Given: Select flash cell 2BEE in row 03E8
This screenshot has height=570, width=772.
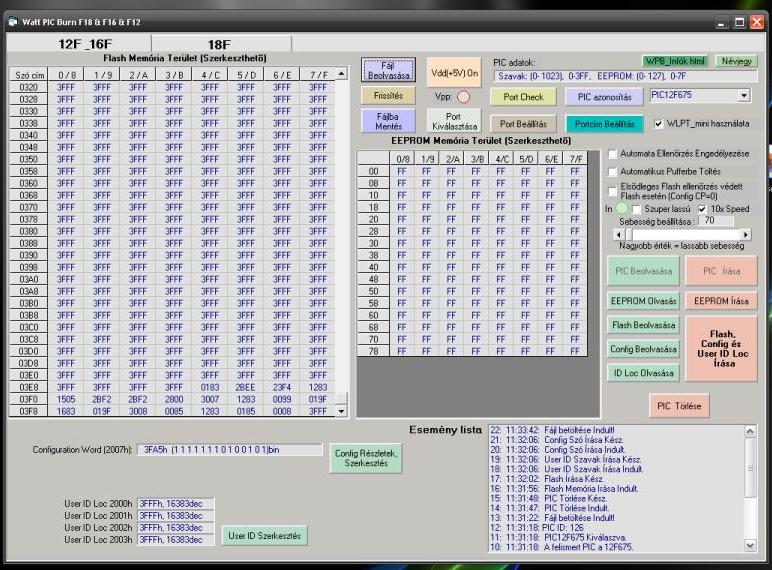Looking at the screenshot, I should coord(246,387).
